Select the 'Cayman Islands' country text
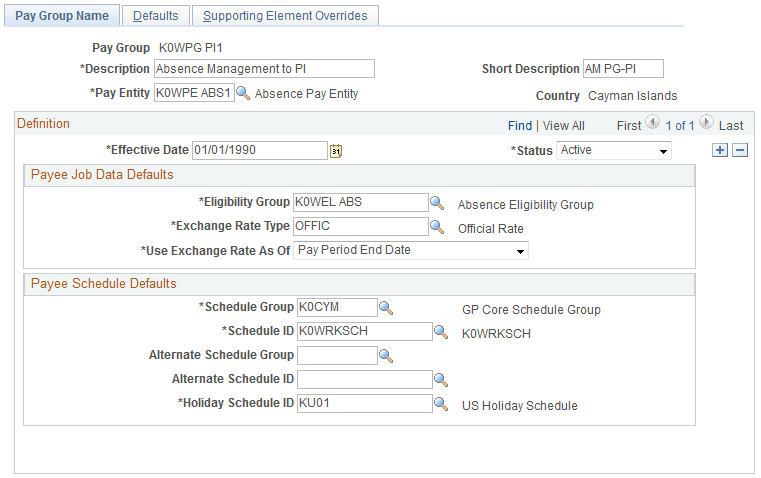The height and width of the screenshot is (478, 761). tap(632, 96)
